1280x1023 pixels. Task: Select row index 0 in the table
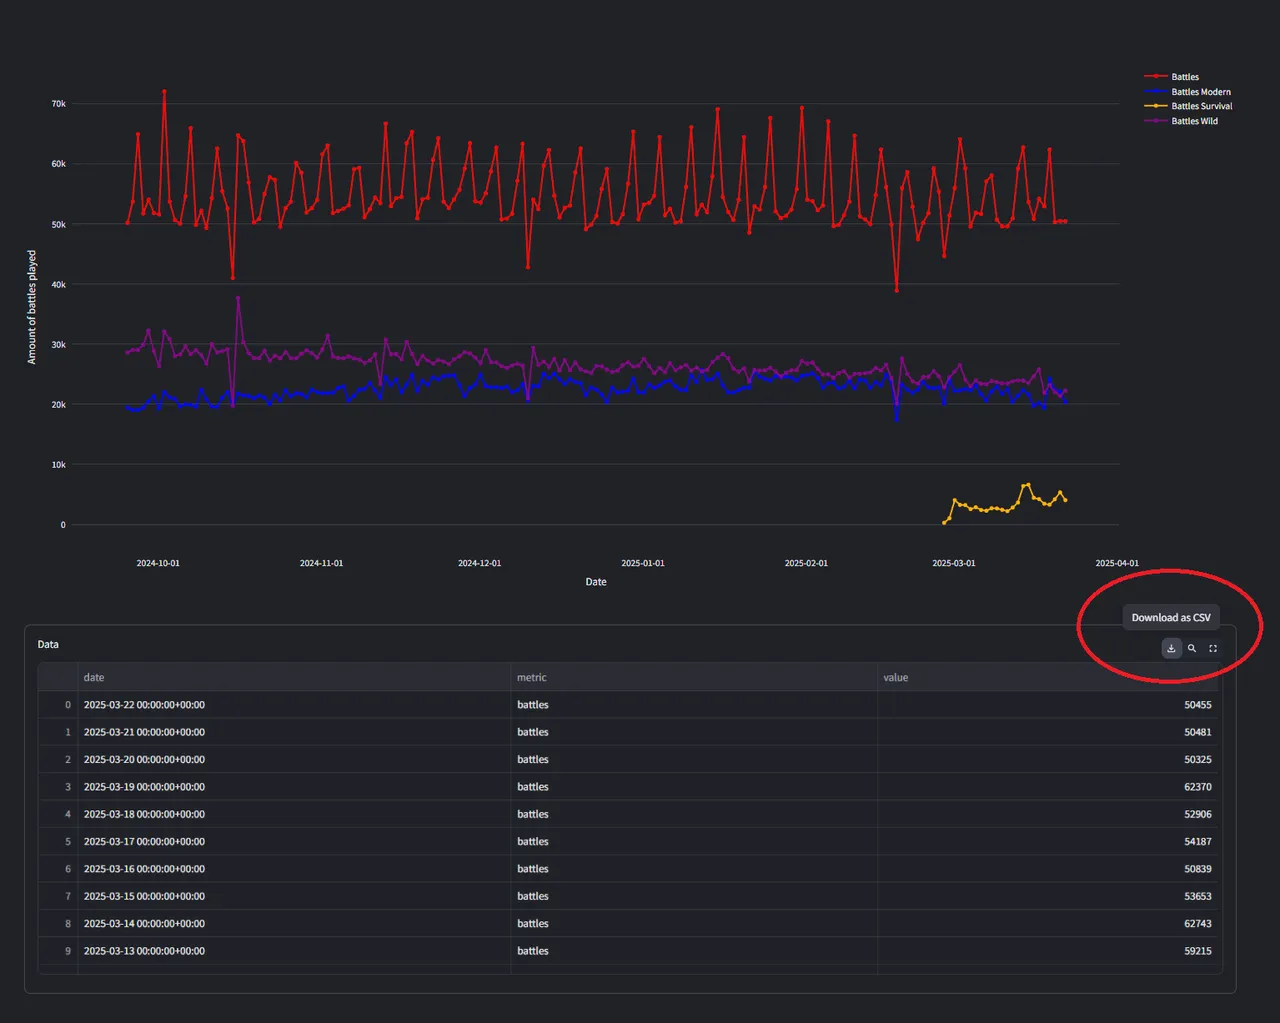[58, 705]
